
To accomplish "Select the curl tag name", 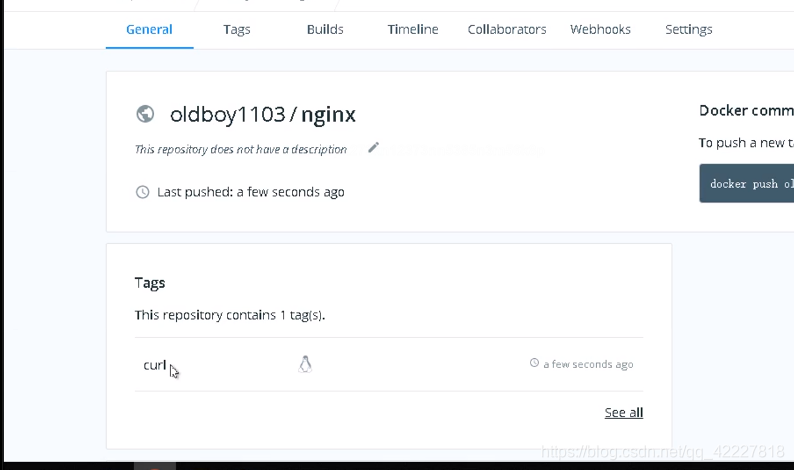I will (x=154, y=365).
